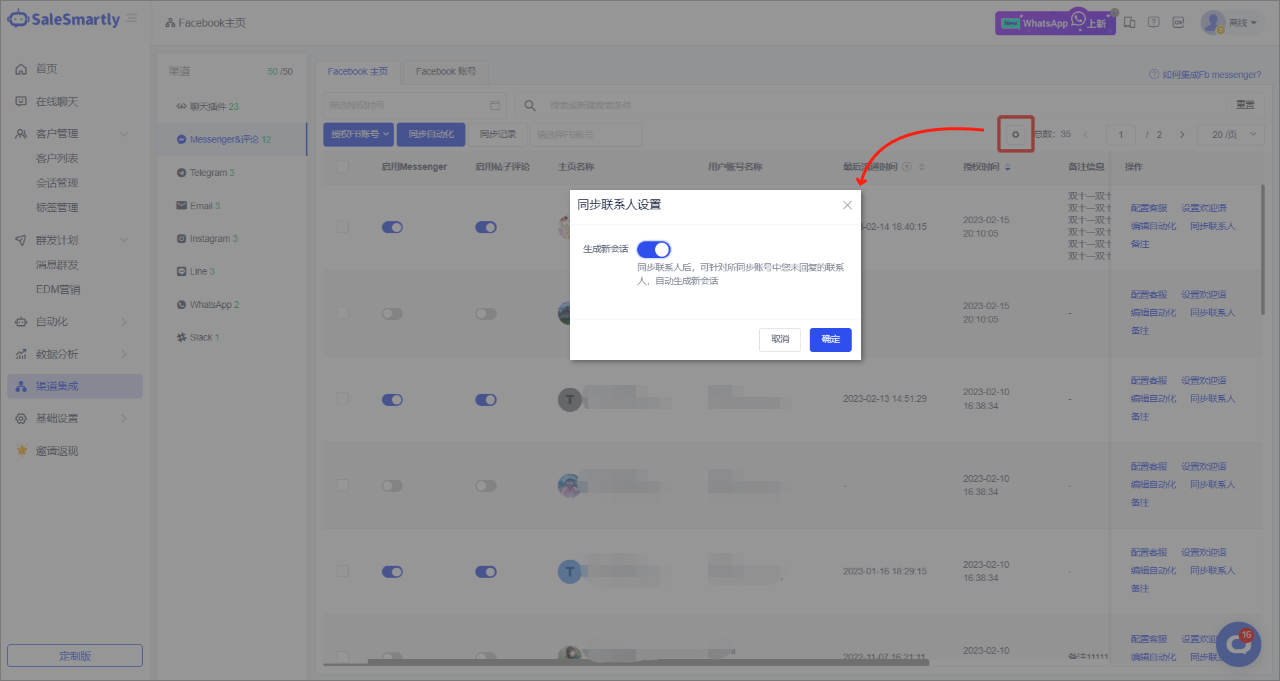Click the calendar icon in date filter
This screenshot has height=681, width=1280.
pyautogui.click(x=495, y=105)
